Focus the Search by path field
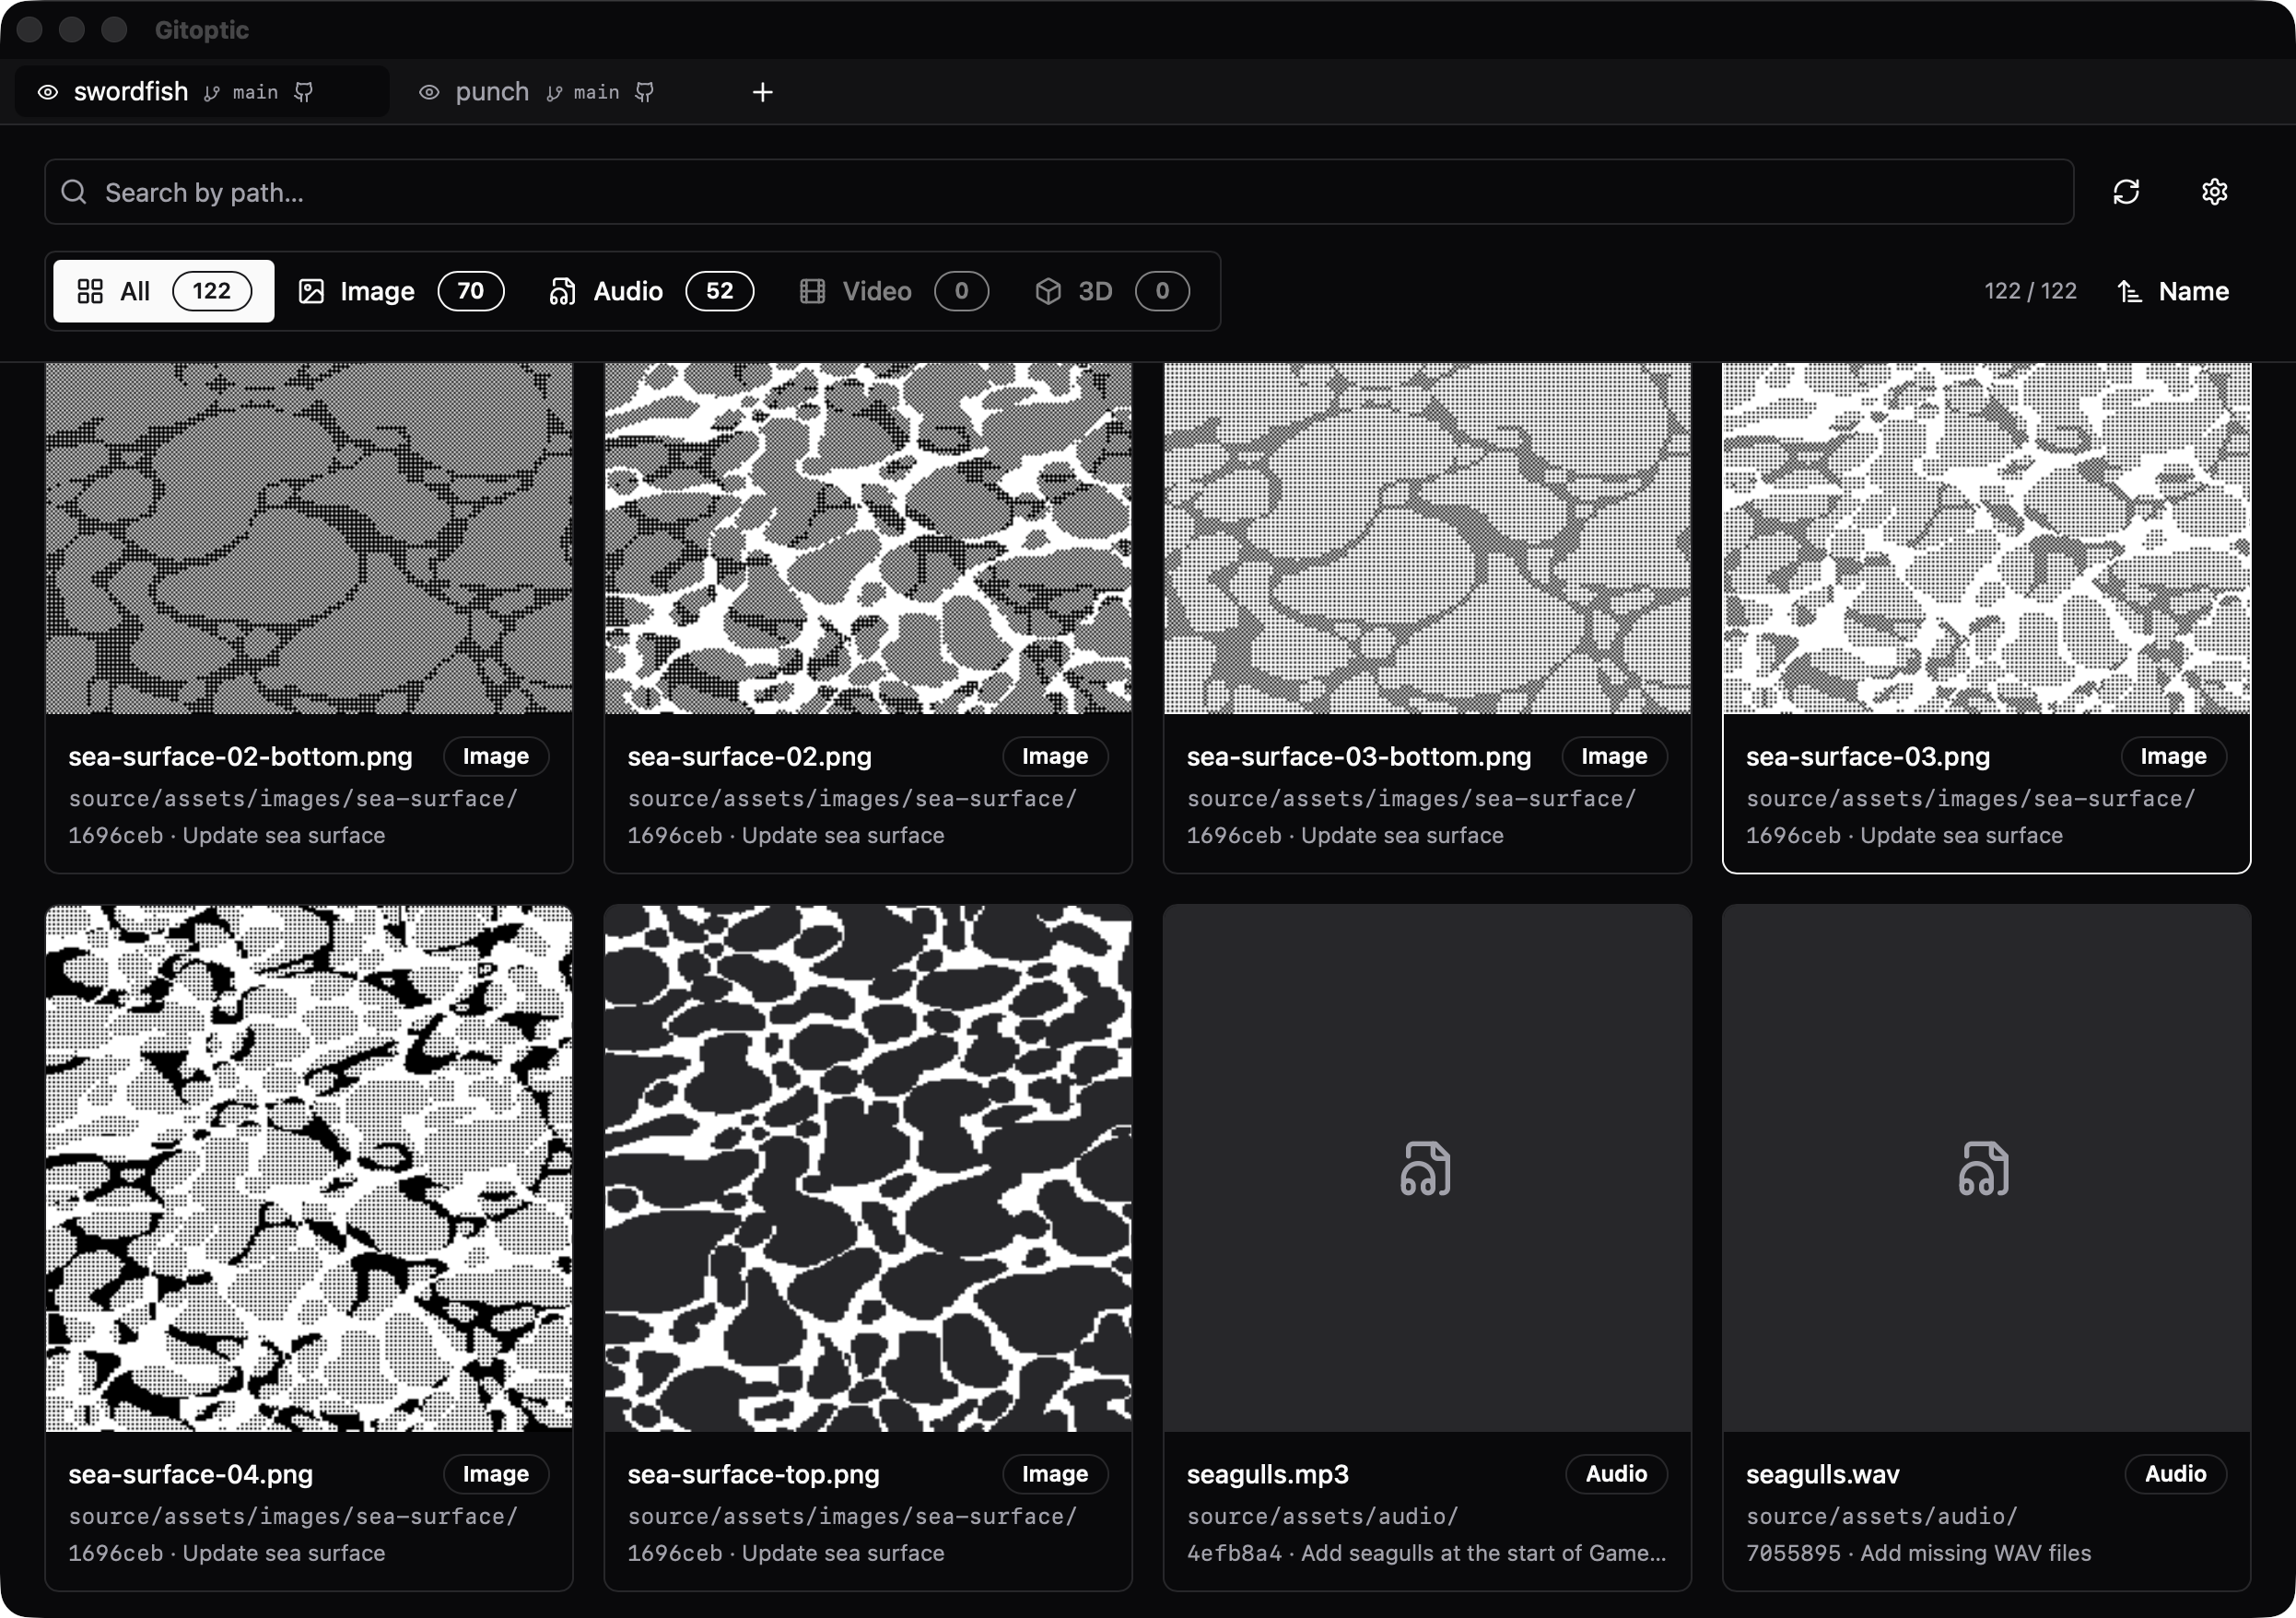The height and width of the screenshot is (1618, 2296). click(1059, 191)
